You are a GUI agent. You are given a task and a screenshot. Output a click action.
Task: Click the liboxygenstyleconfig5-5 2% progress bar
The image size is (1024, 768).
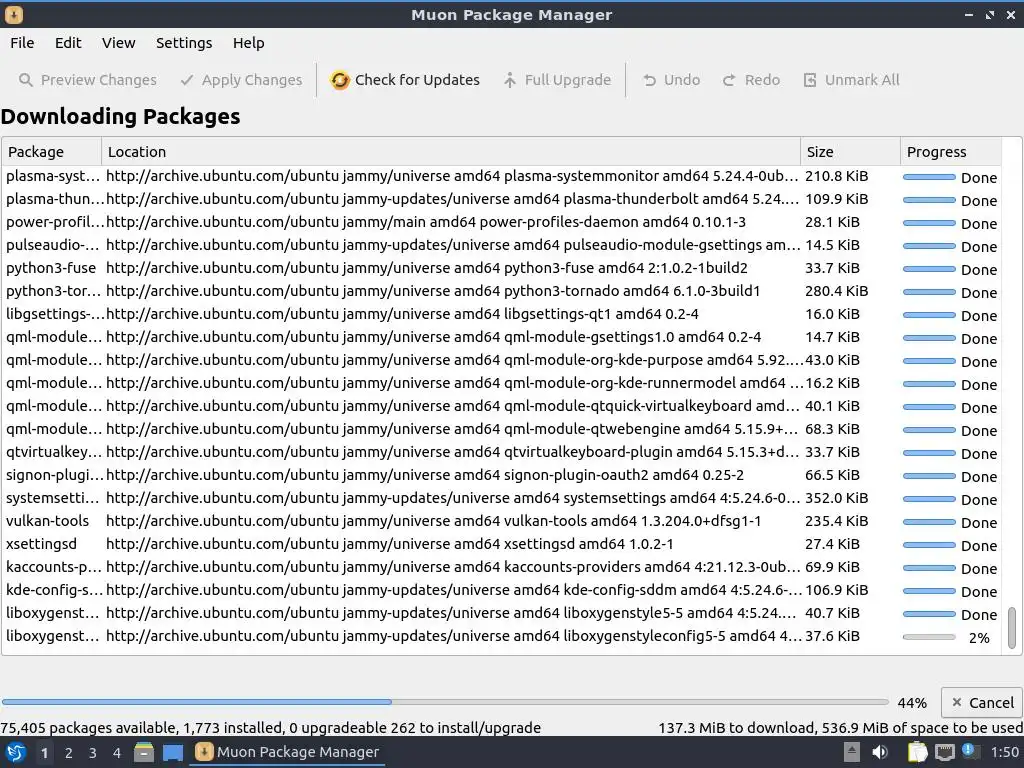click(x=929, y=637)
